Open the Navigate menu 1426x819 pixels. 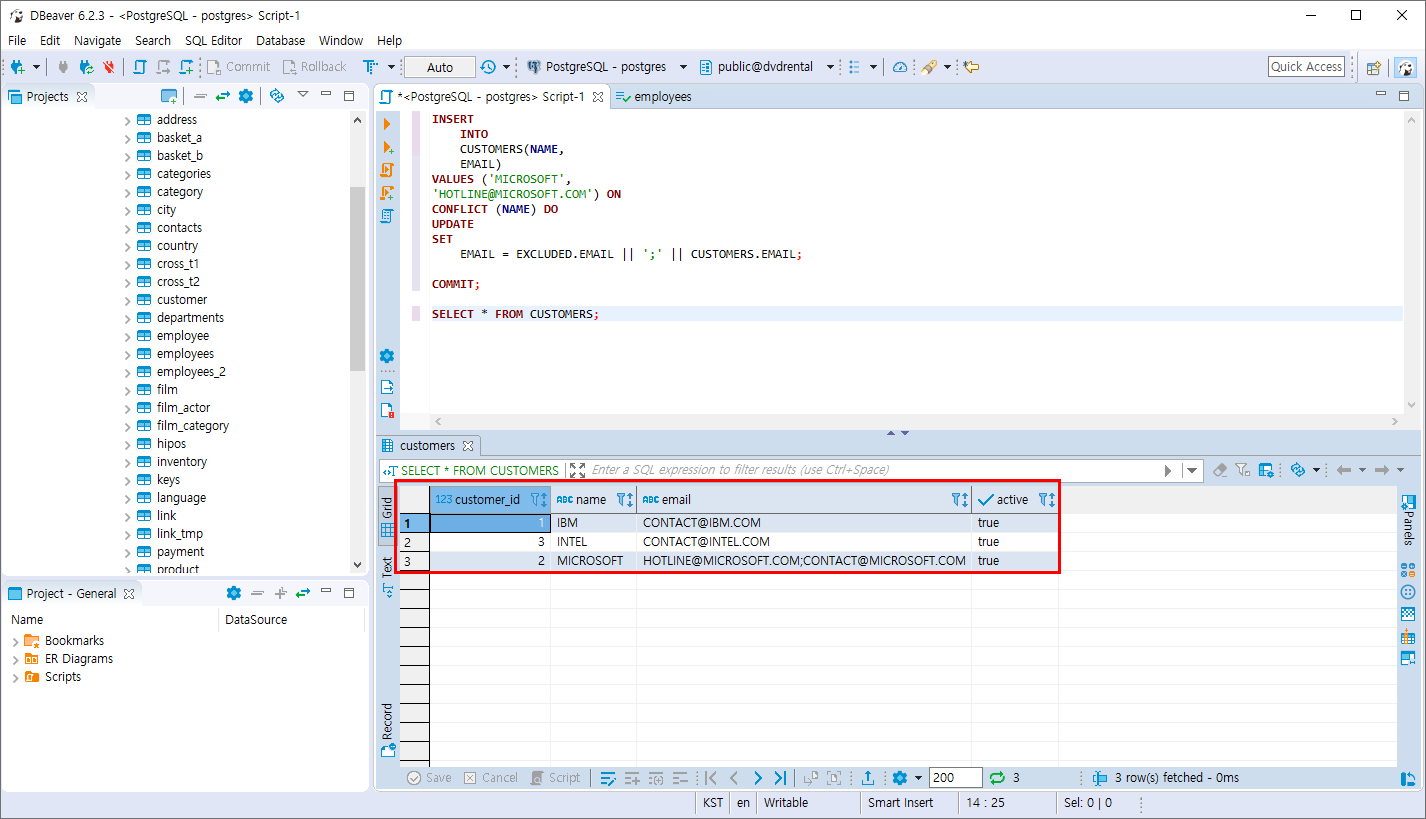[x=97, y=40]
